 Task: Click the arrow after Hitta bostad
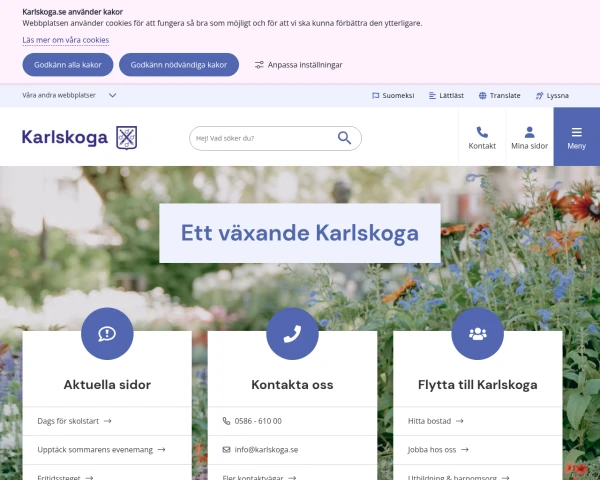coord(460,421)
